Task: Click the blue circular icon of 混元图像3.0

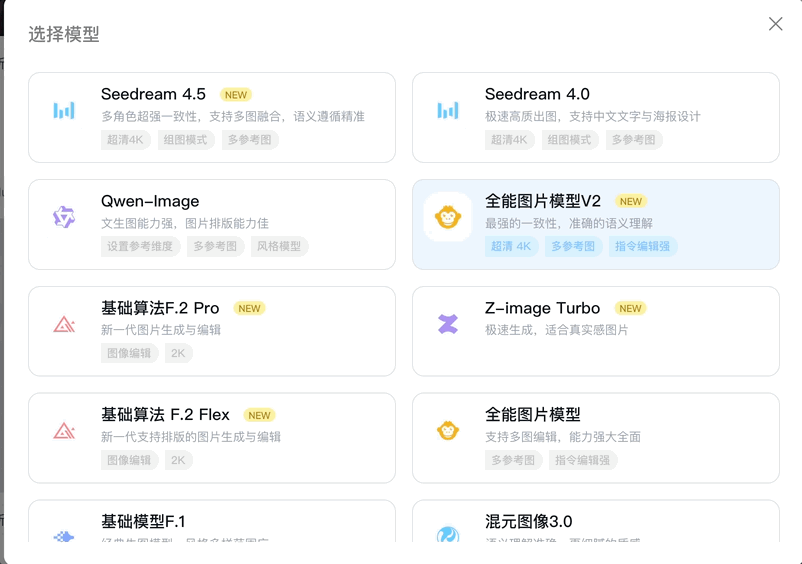Action: point(448,535)
